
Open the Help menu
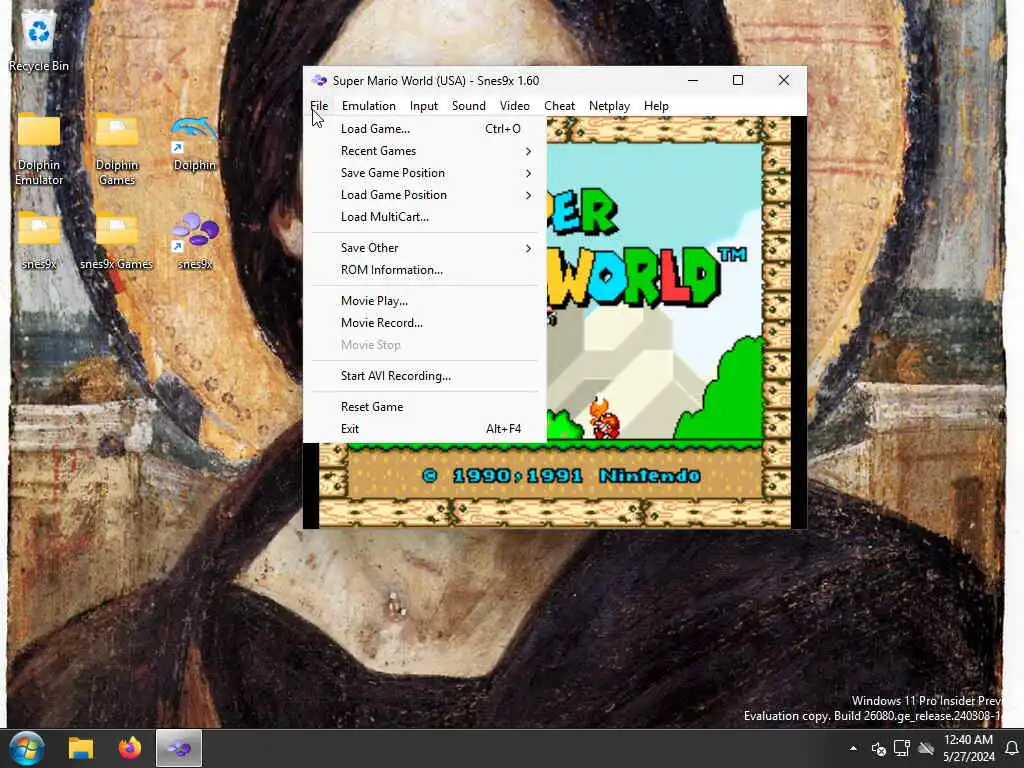coord(656,106)
